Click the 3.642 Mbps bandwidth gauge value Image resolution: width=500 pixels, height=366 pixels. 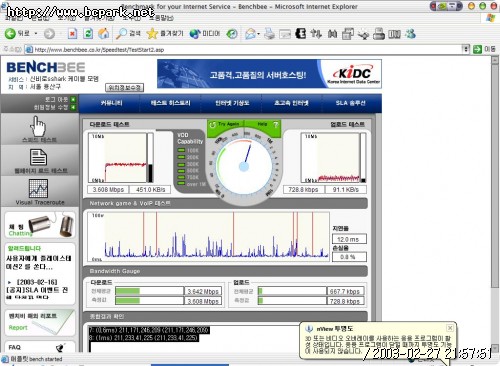(203, 291)
